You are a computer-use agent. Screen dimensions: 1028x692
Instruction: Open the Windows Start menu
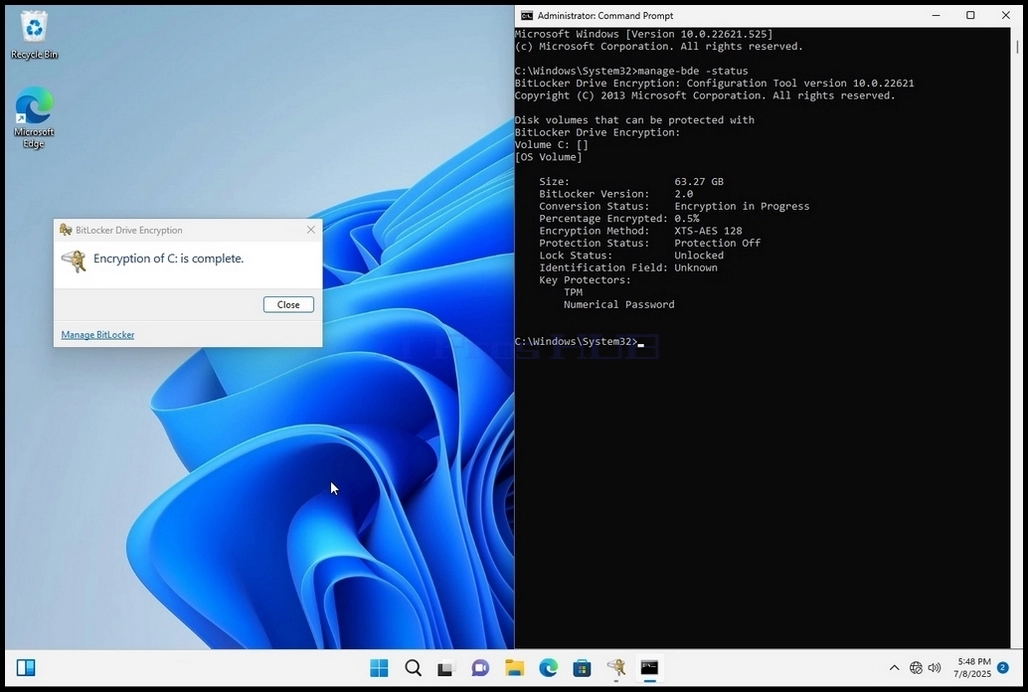point(379,668)
